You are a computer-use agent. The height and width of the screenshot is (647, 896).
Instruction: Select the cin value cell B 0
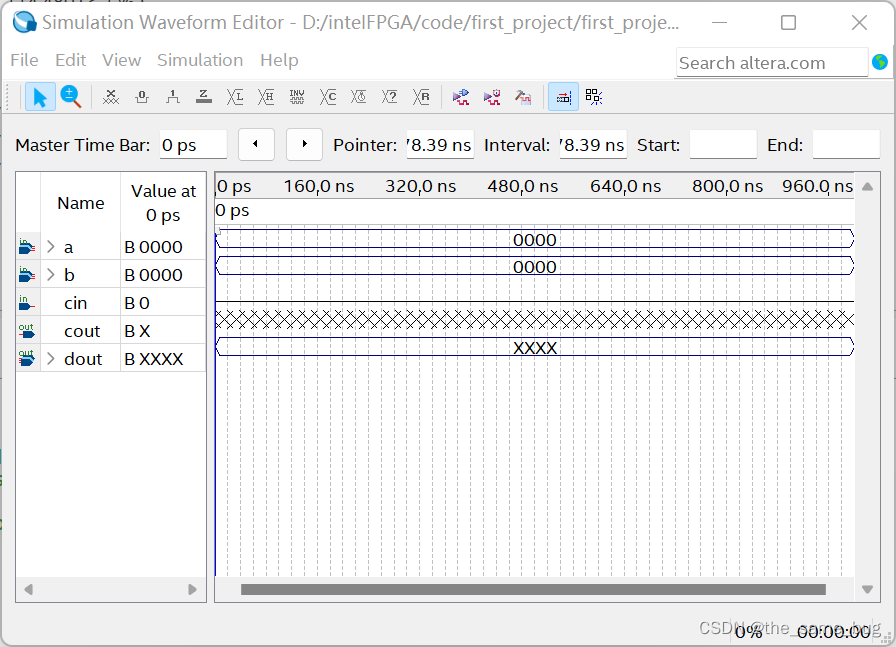click(163, 302)
